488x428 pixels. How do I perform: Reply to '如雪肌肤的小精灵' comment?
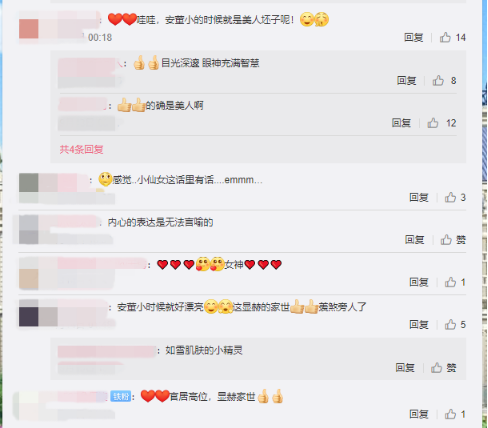405,368
